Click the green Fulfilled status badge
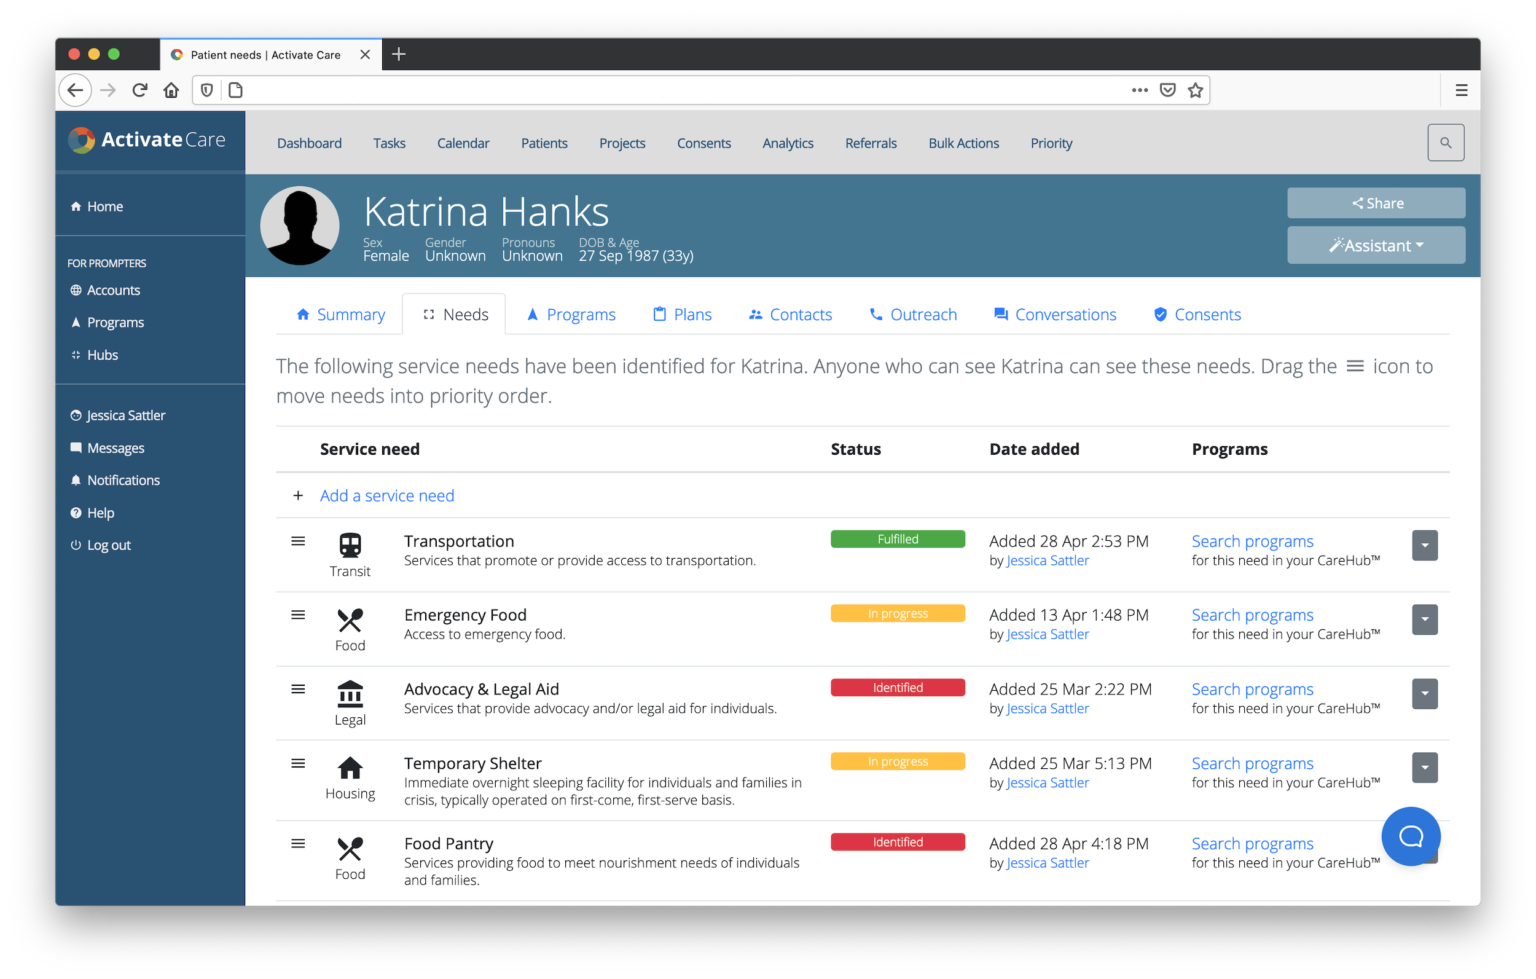1536x979 pixels. [x=897, y=539]
